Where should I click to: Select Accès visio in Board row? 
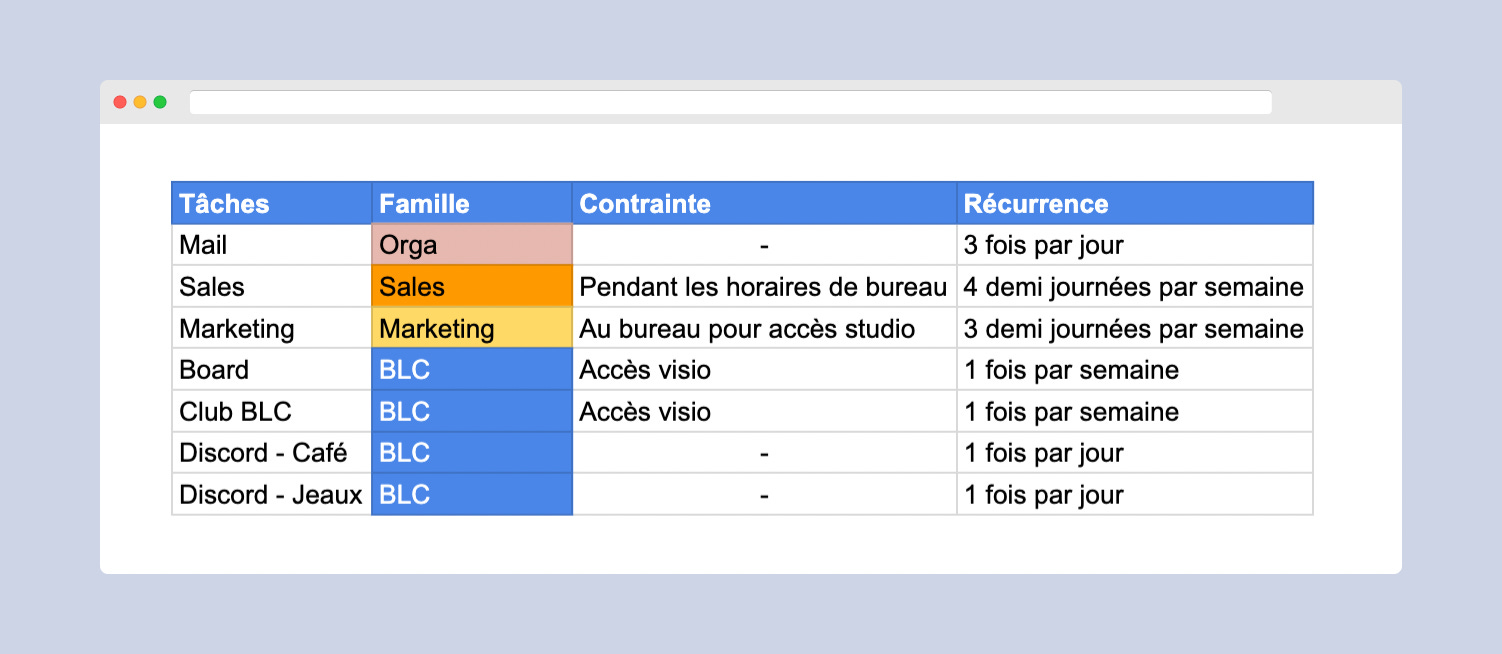click(x=764, y=370)
